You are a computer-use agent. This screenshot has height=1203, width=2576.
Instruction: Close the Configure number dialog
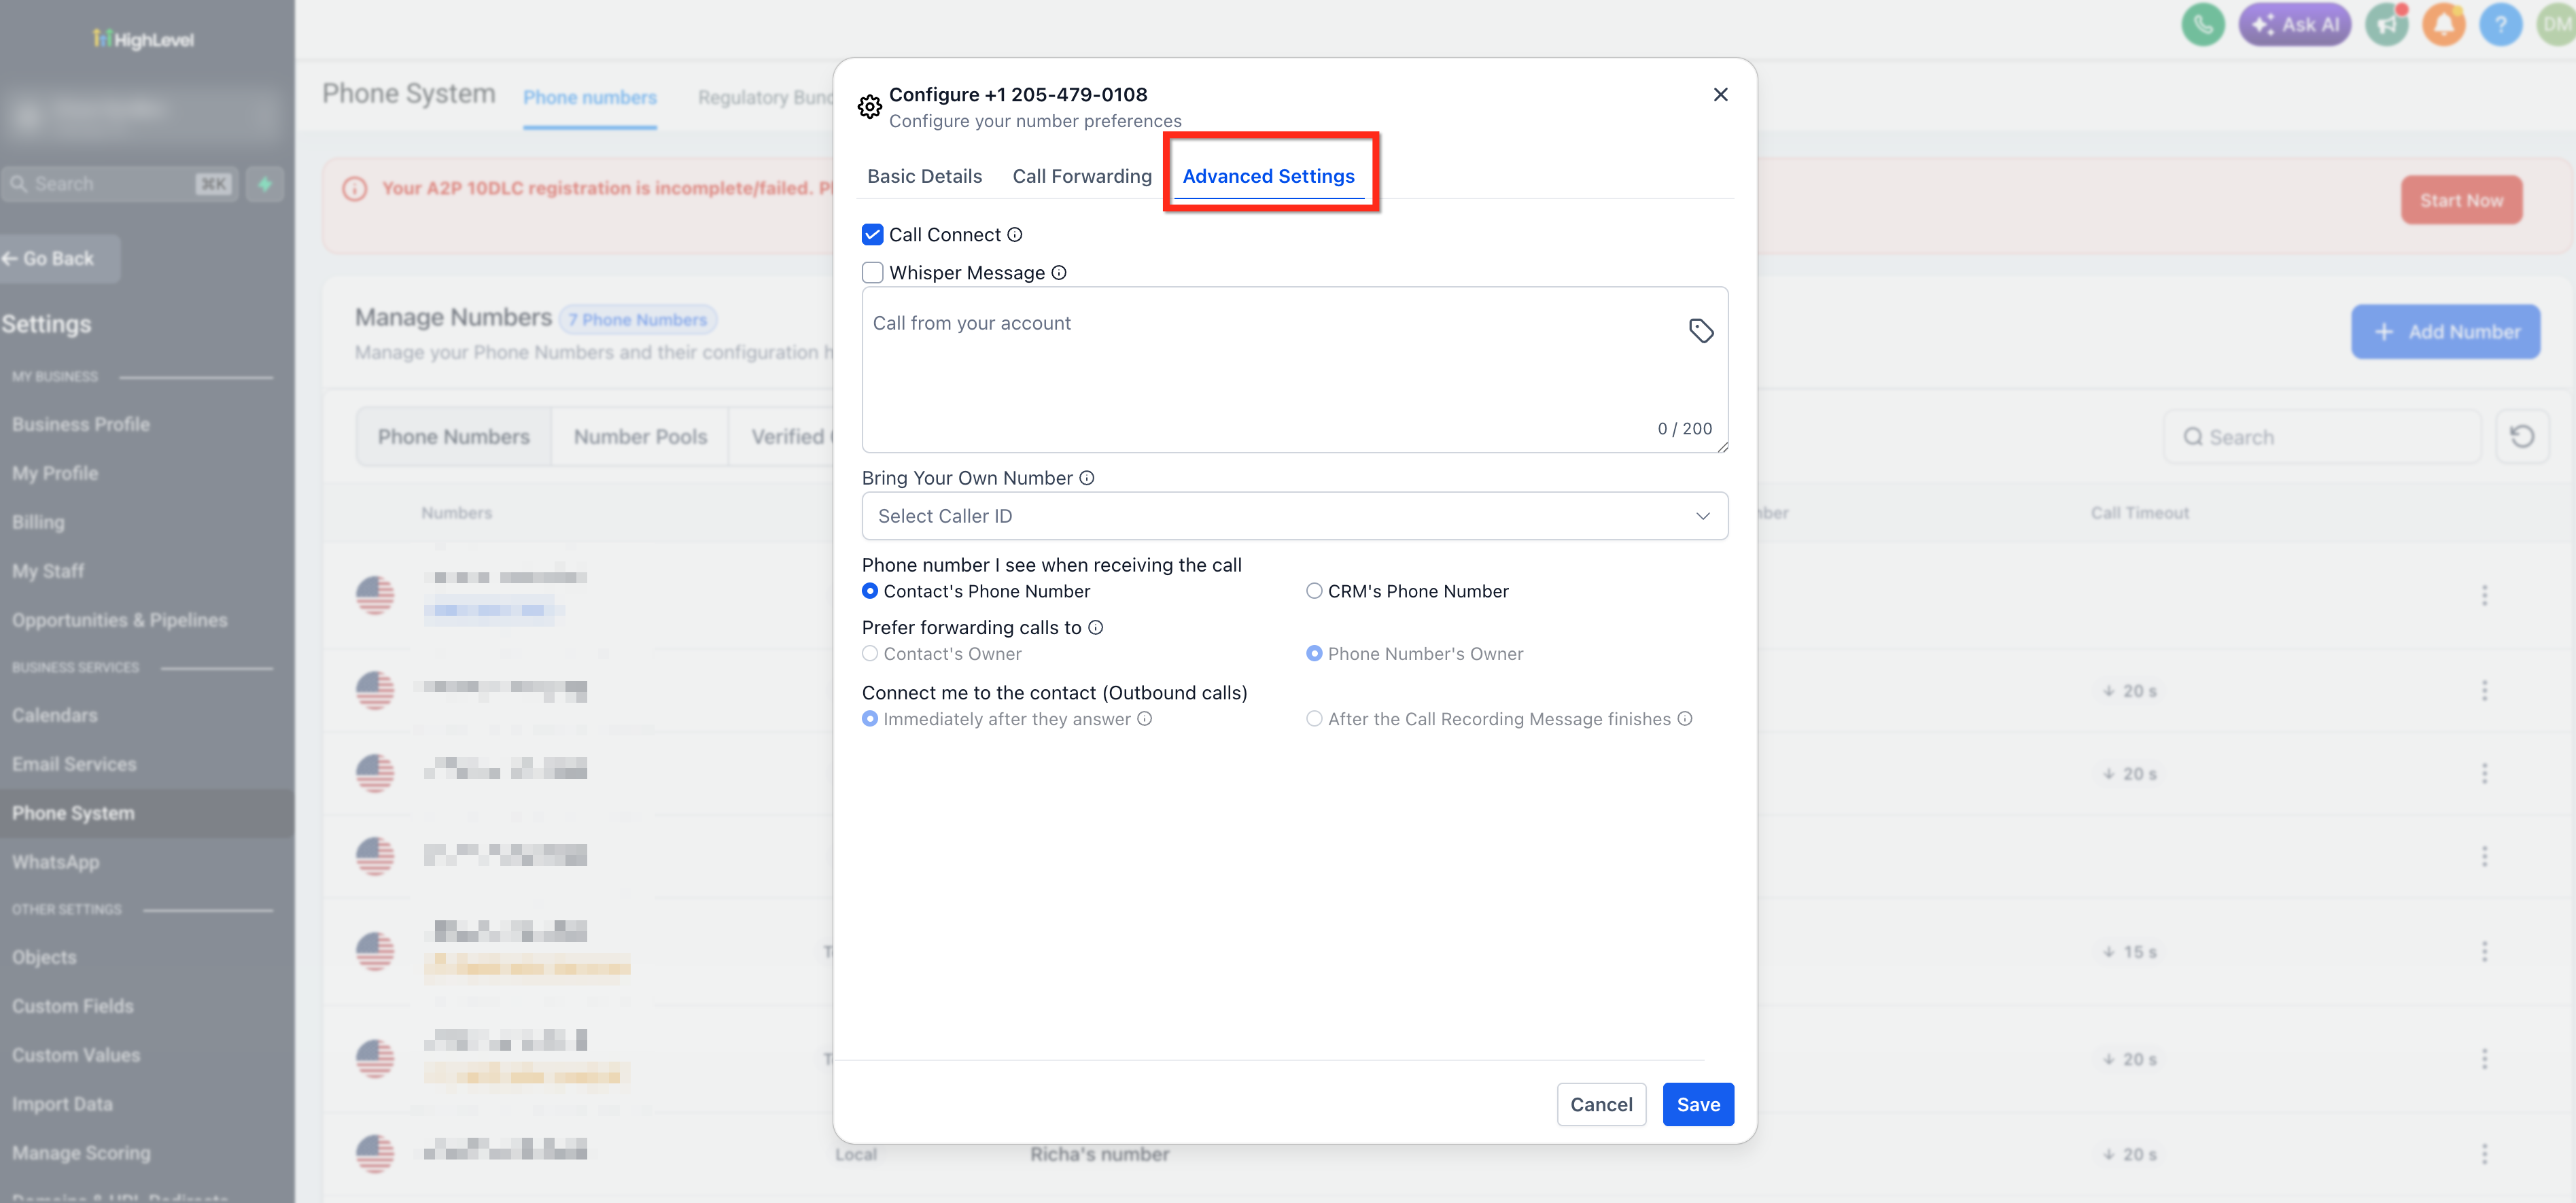point(1720,95)
